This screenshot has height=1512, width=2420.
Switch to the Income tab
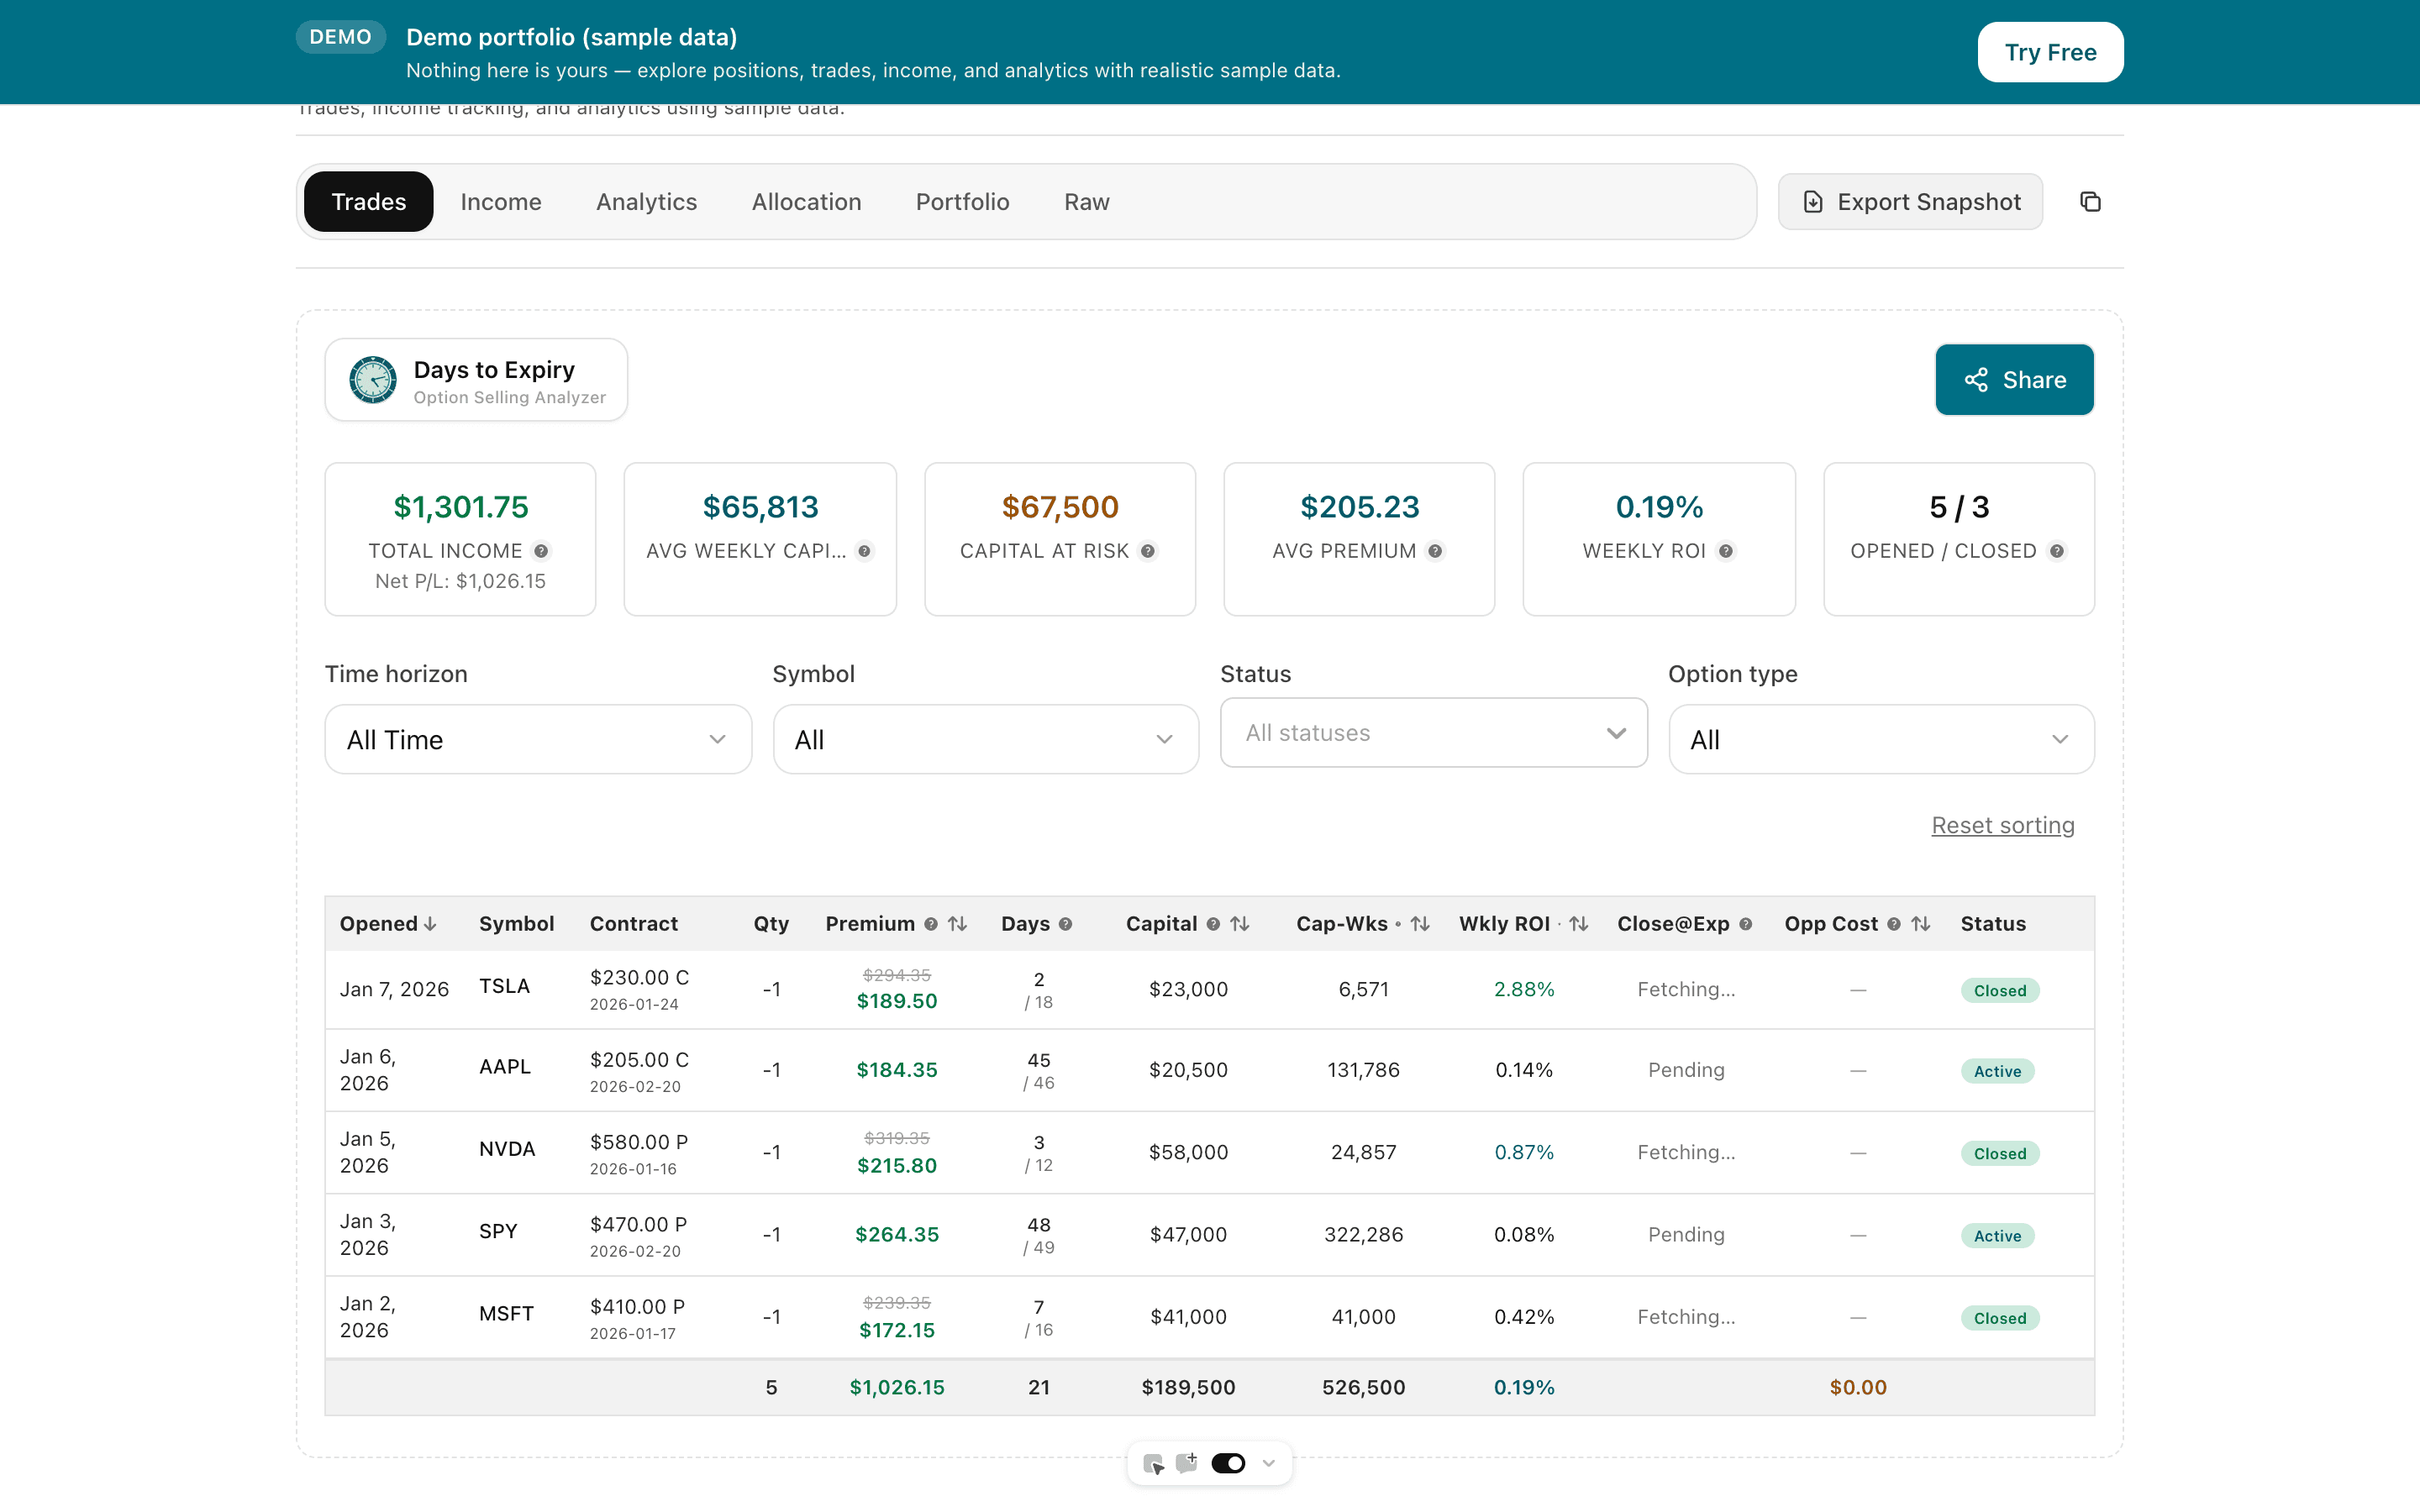pos(501,201)
